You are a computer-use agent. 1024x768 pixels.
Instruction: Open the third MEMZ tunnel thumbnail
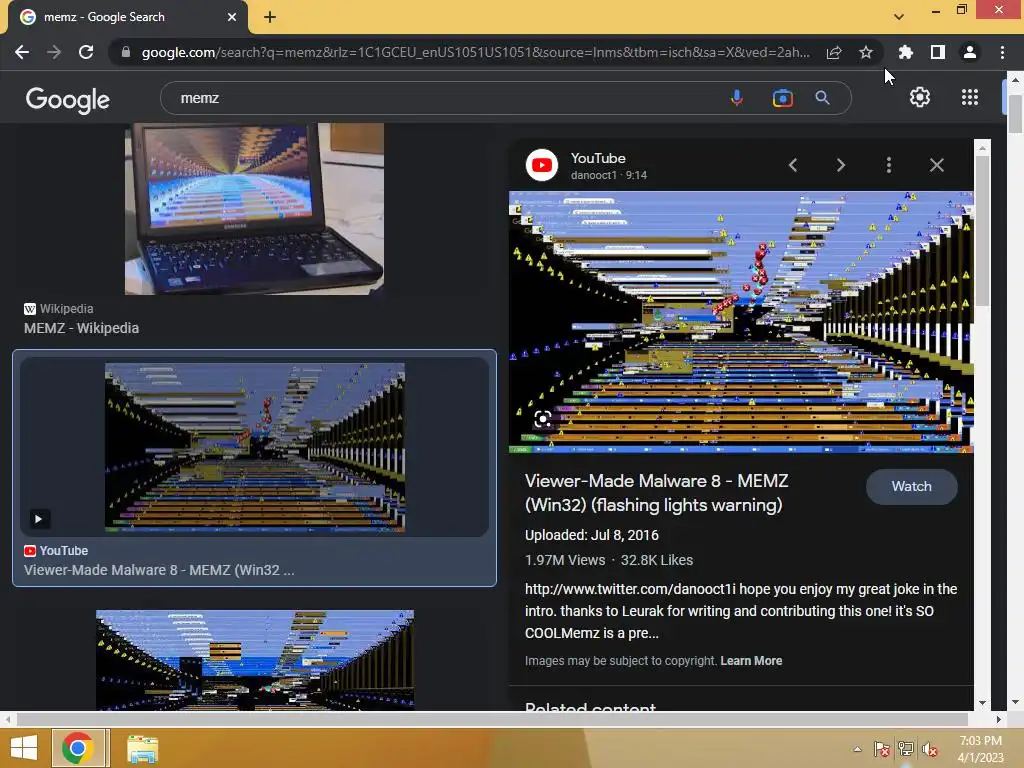tap(255, 660)
